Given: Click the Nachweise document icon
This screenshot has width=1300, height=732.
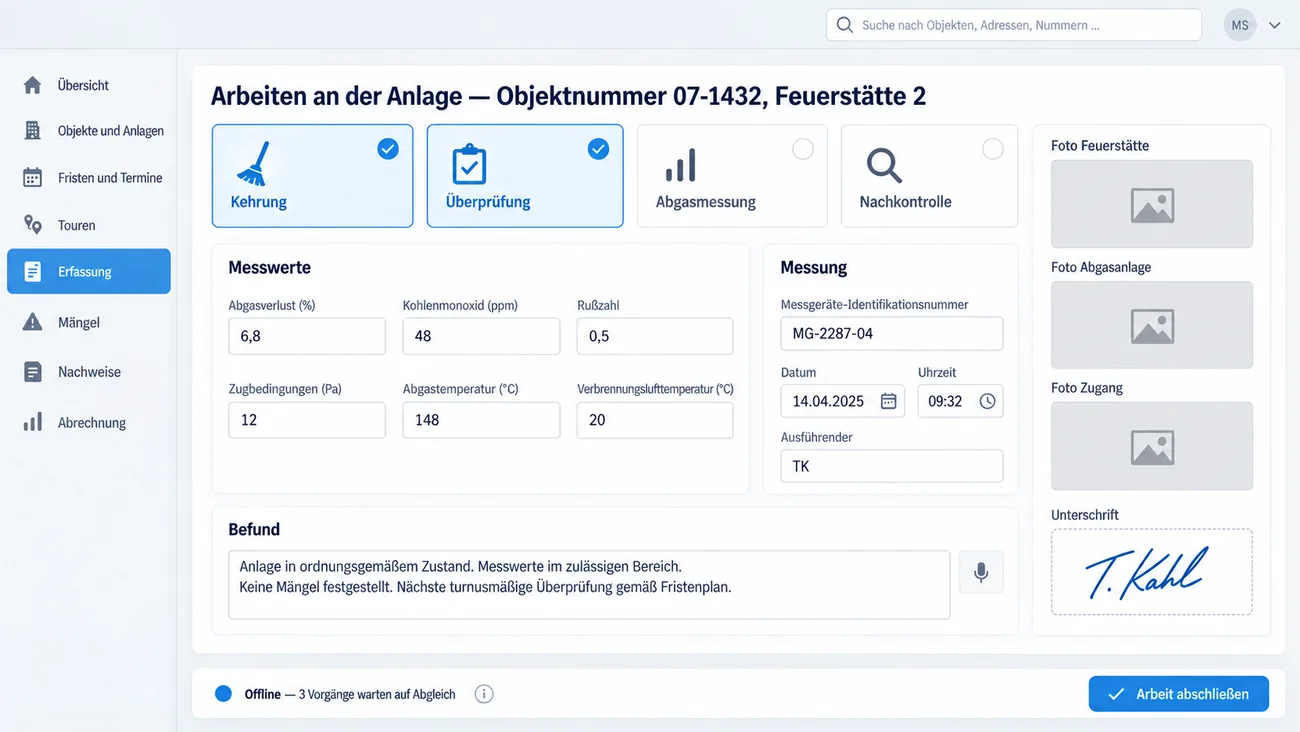Looking at the screenshot, I should coord(33,372).
